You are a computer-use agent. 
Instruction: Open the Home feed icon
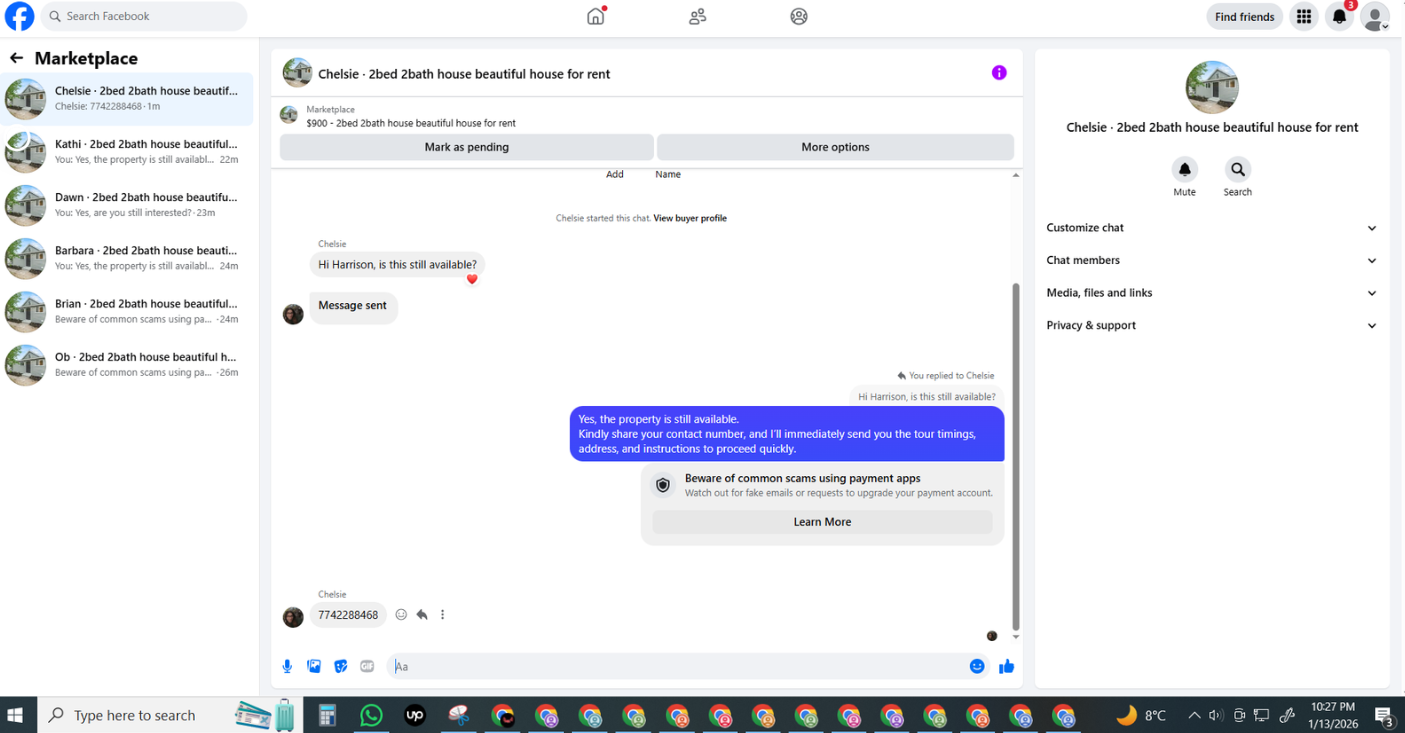[x=596, y=16]
